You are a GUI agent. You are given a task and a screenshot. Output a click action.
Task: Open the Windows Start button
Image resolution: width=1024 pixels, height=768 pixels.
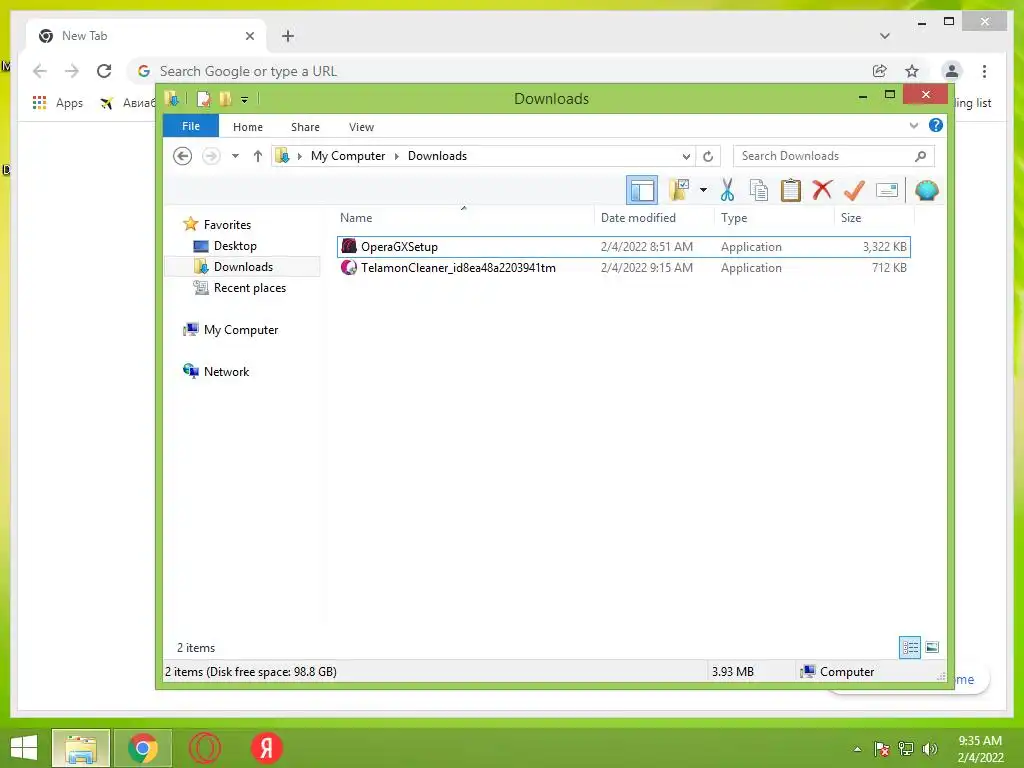click(24, 748)
